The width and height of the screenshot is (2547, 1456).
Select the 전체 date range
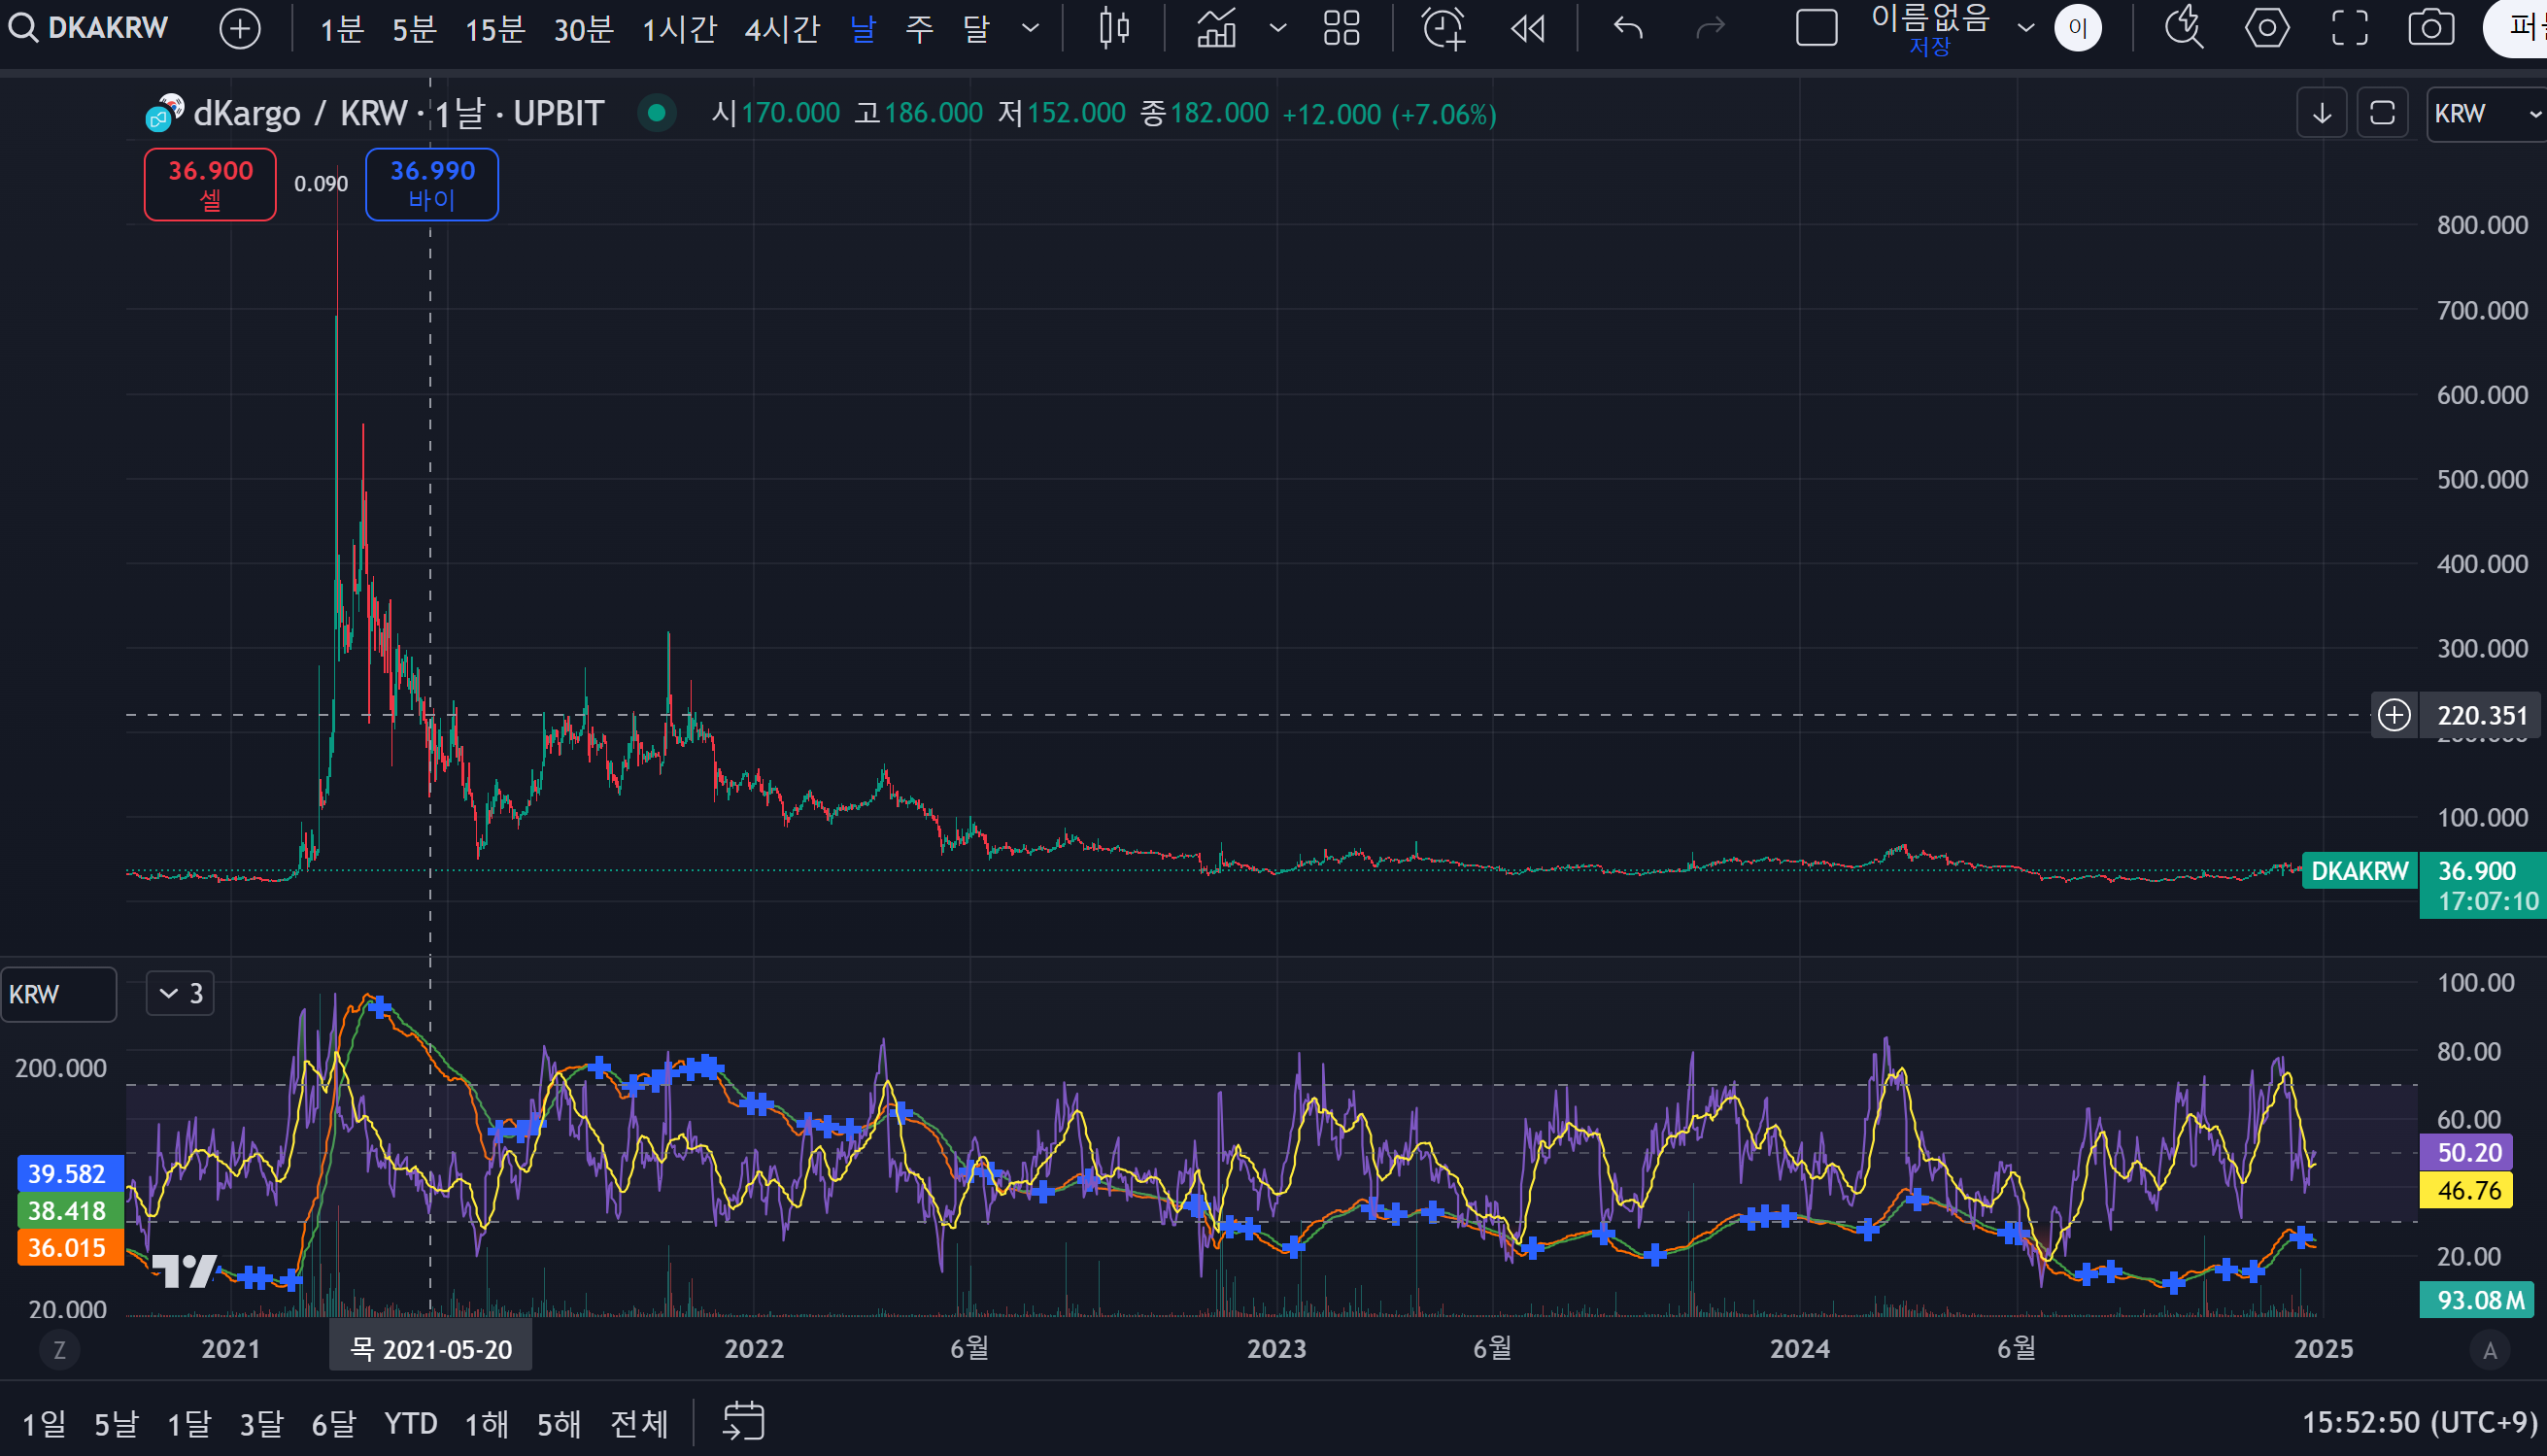[640, 1423]
